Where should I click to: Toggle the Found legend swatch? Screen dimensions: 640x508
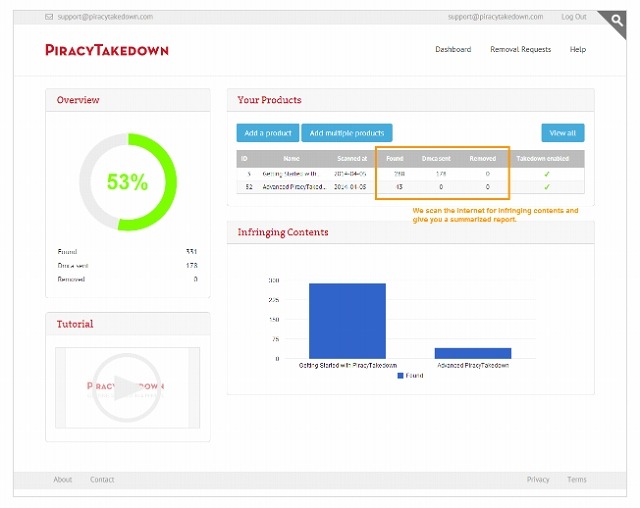coord(400,376)
